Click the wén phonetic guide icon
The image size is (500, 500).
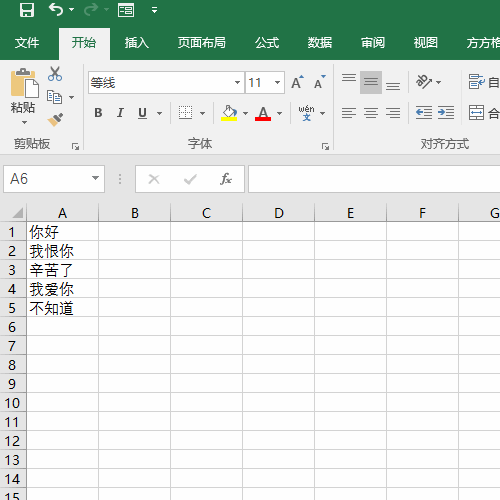(306, 113)
